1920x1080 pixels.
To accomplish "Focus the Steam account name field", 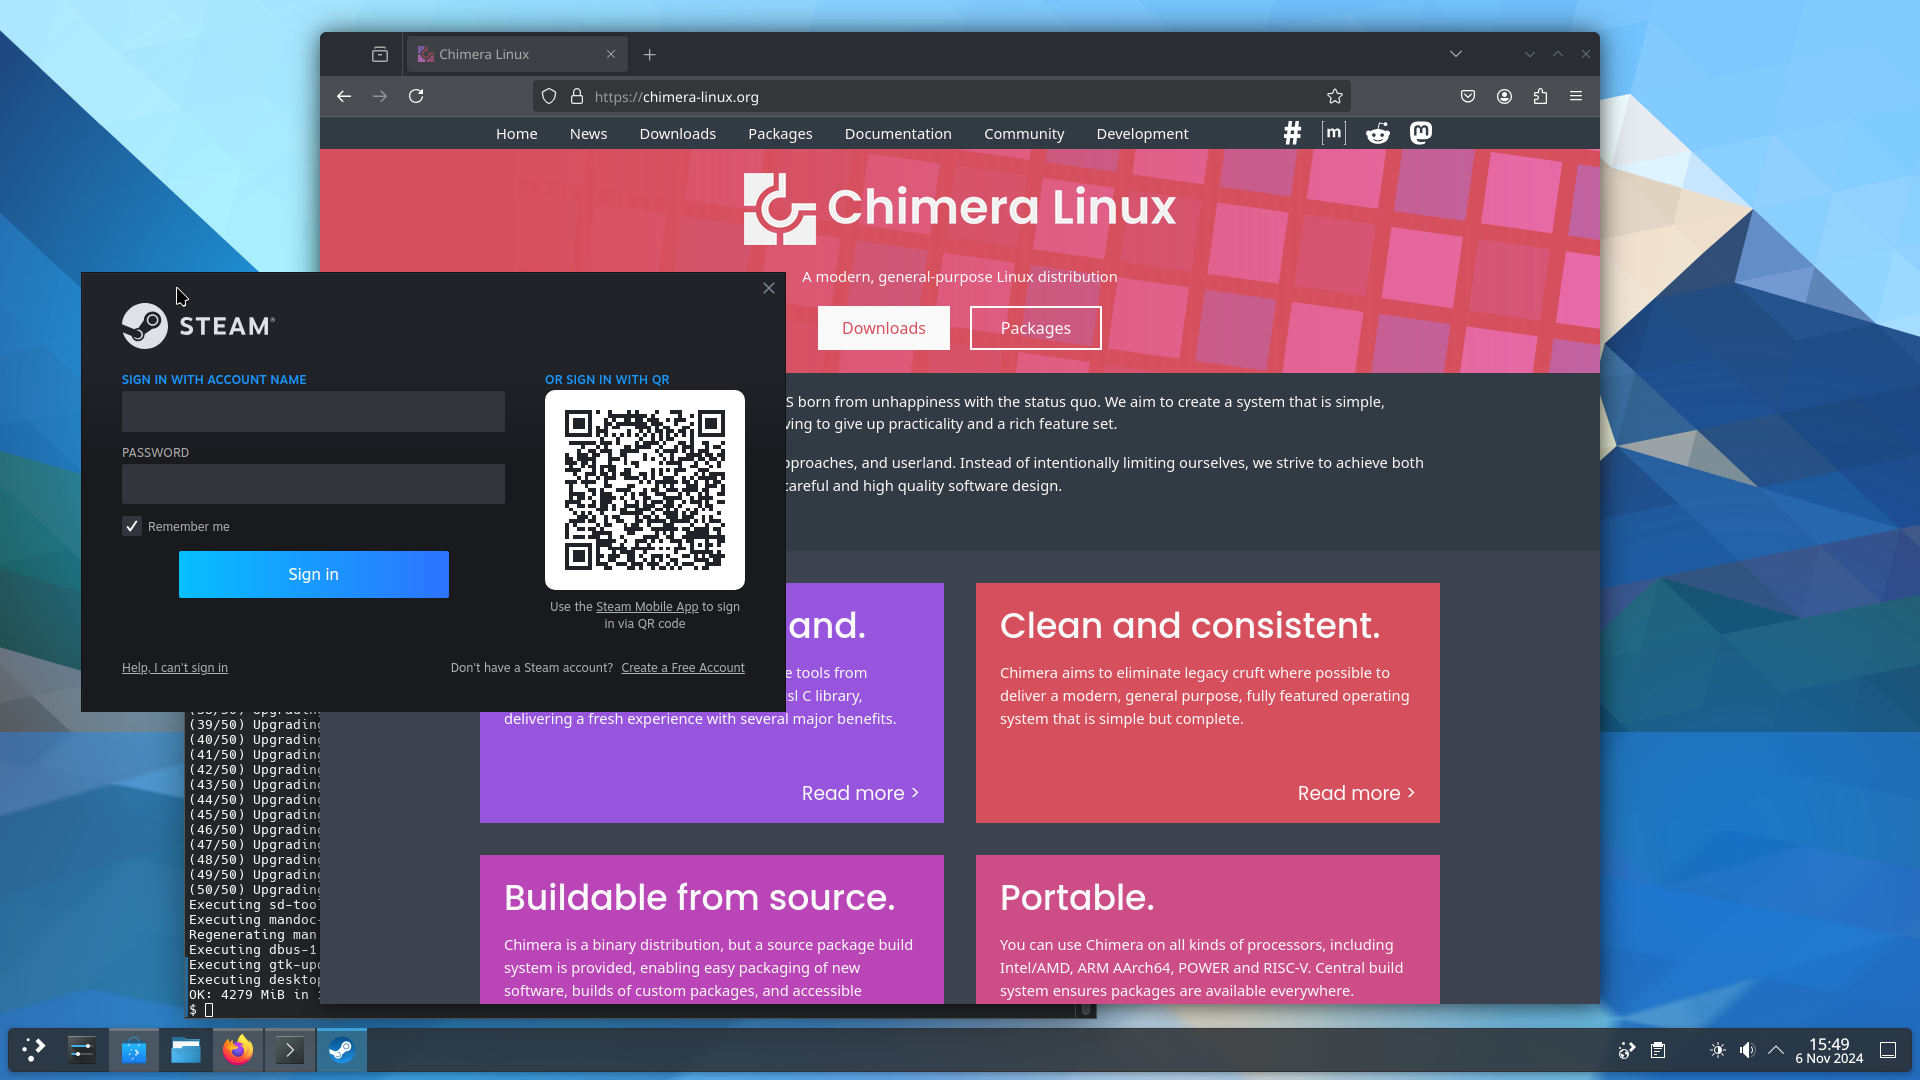I will click(x=313, y=411).
